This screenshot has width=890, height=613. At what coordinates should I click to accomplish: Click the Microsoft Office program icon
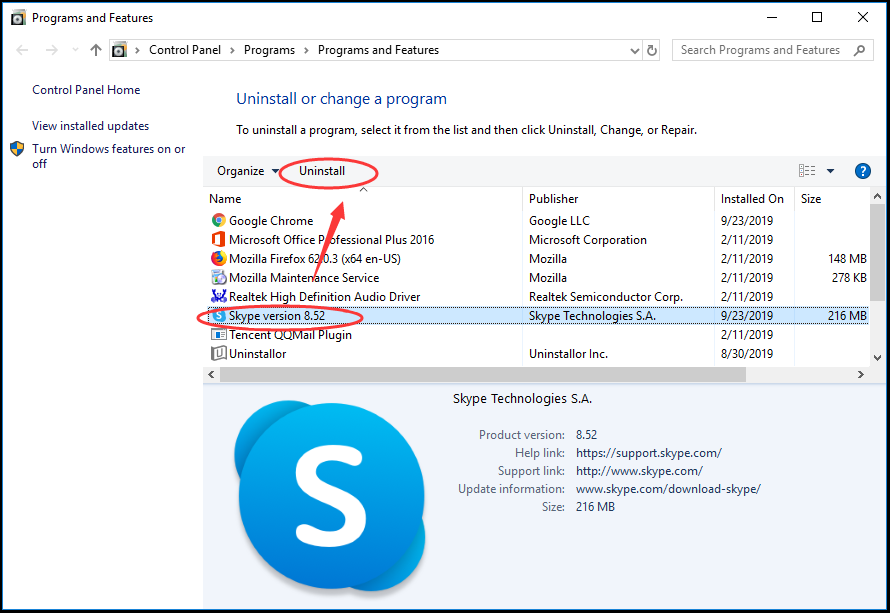tap(219, 240)
